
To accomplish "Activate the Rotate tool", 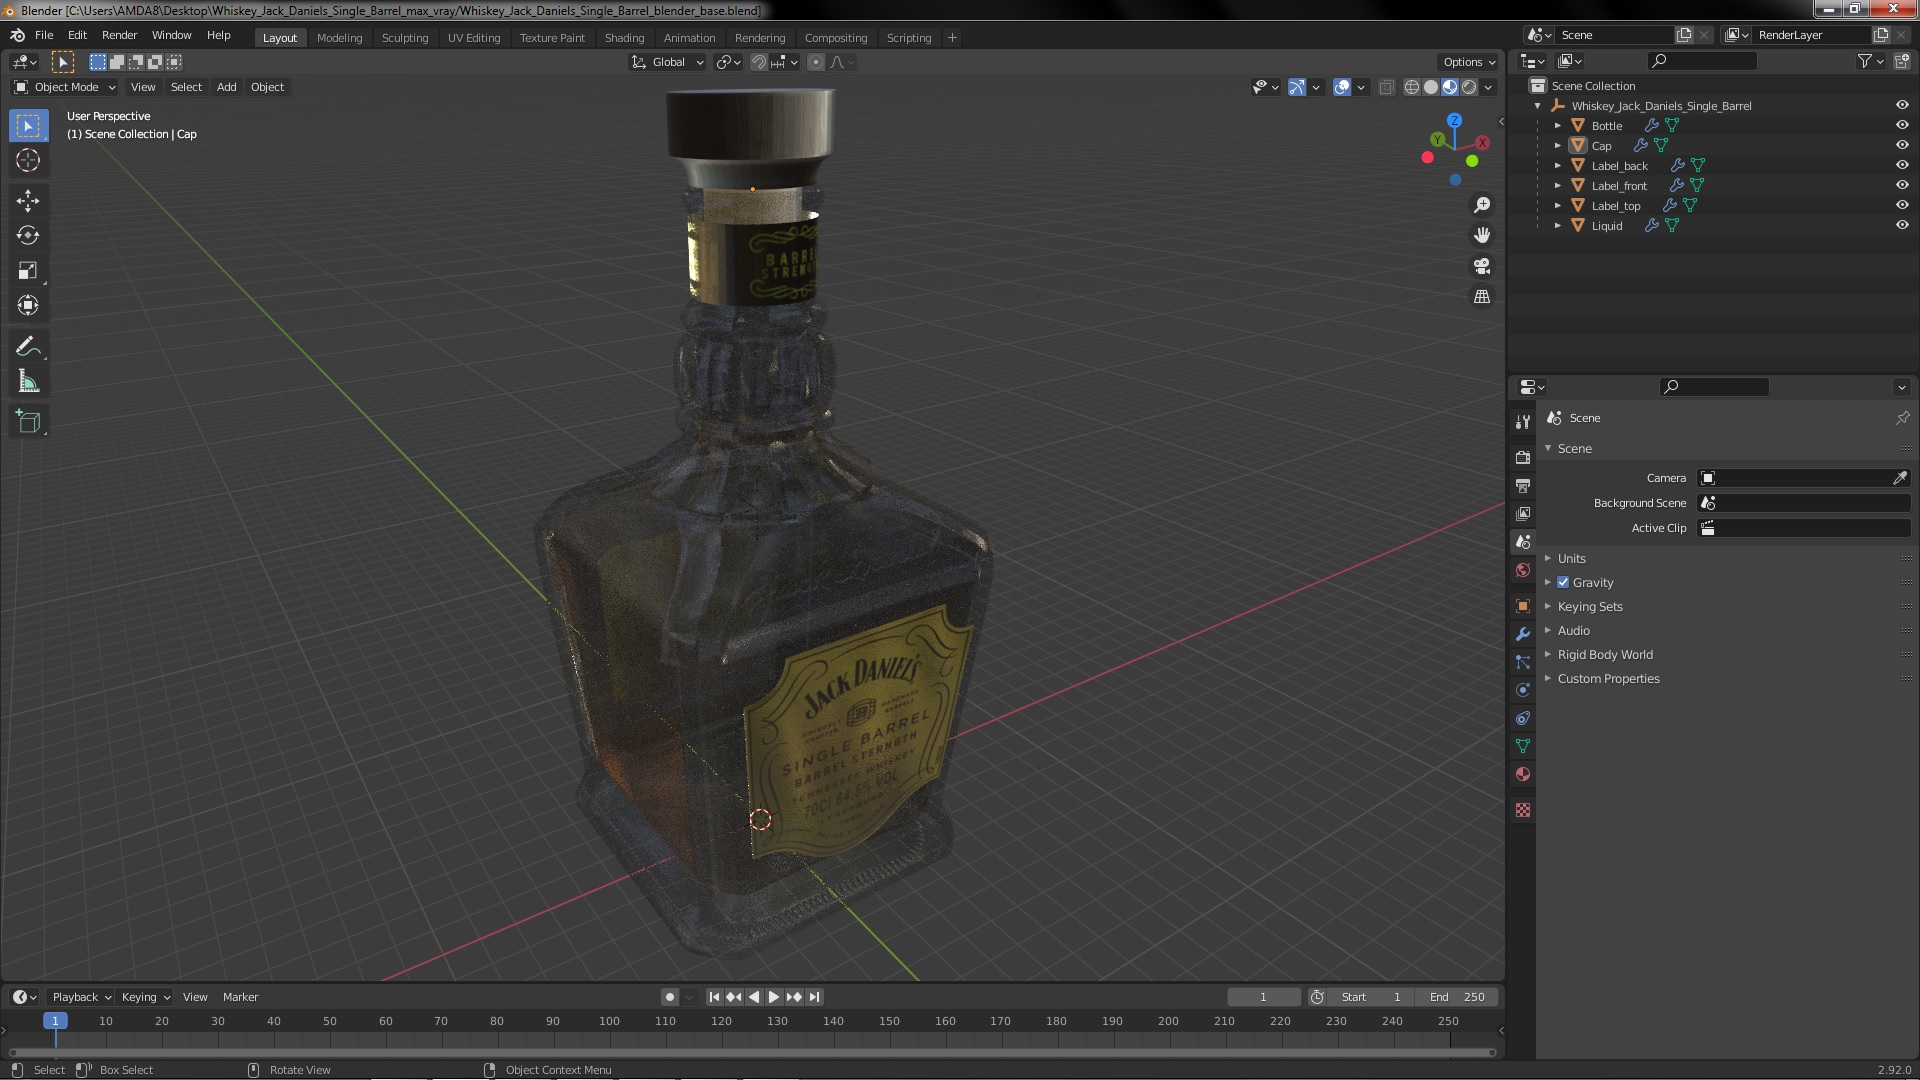I will point(28,235).
